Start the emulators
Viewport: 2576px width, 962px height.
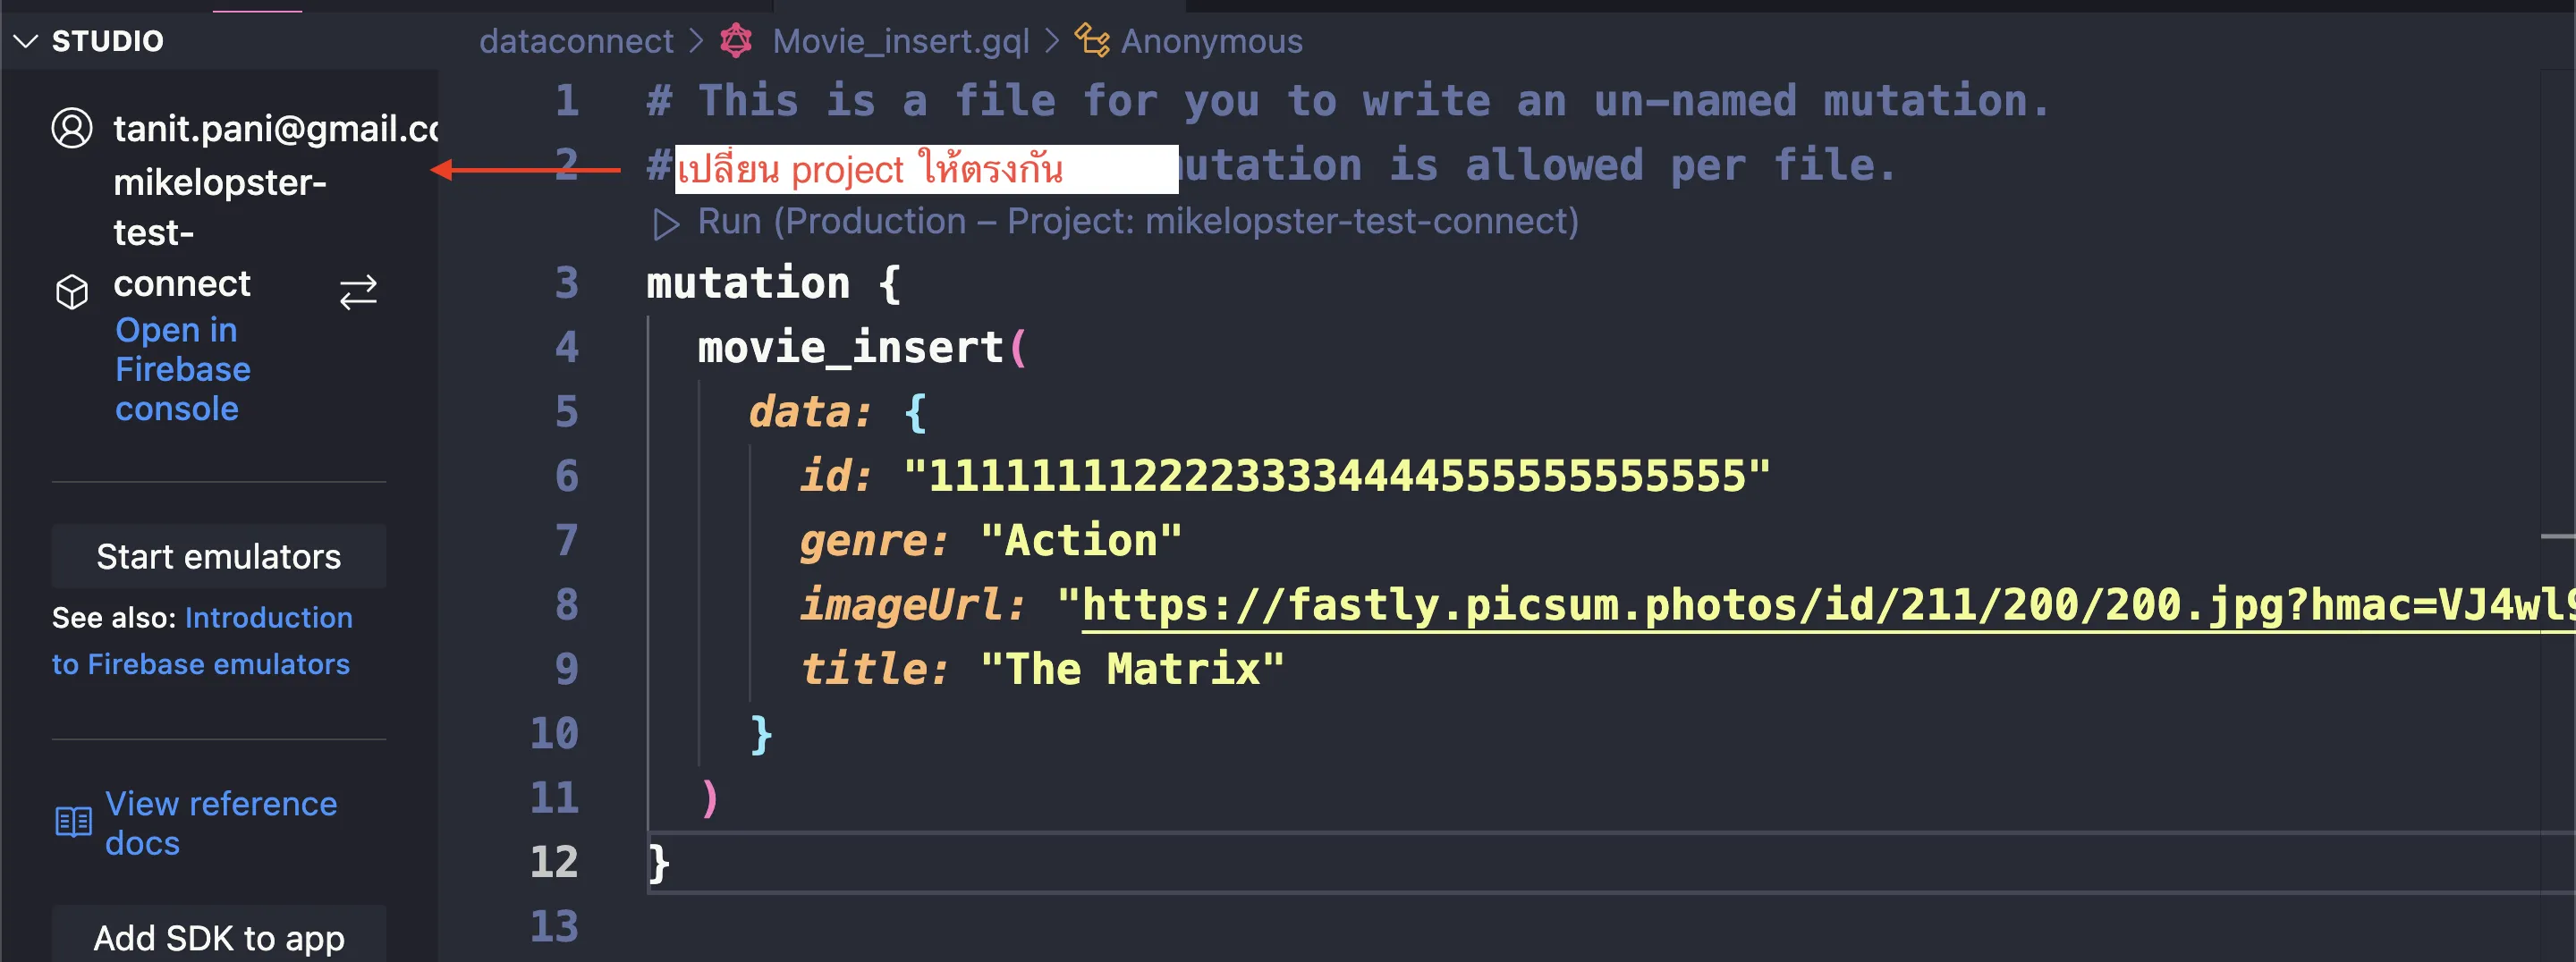click(219, 556)
